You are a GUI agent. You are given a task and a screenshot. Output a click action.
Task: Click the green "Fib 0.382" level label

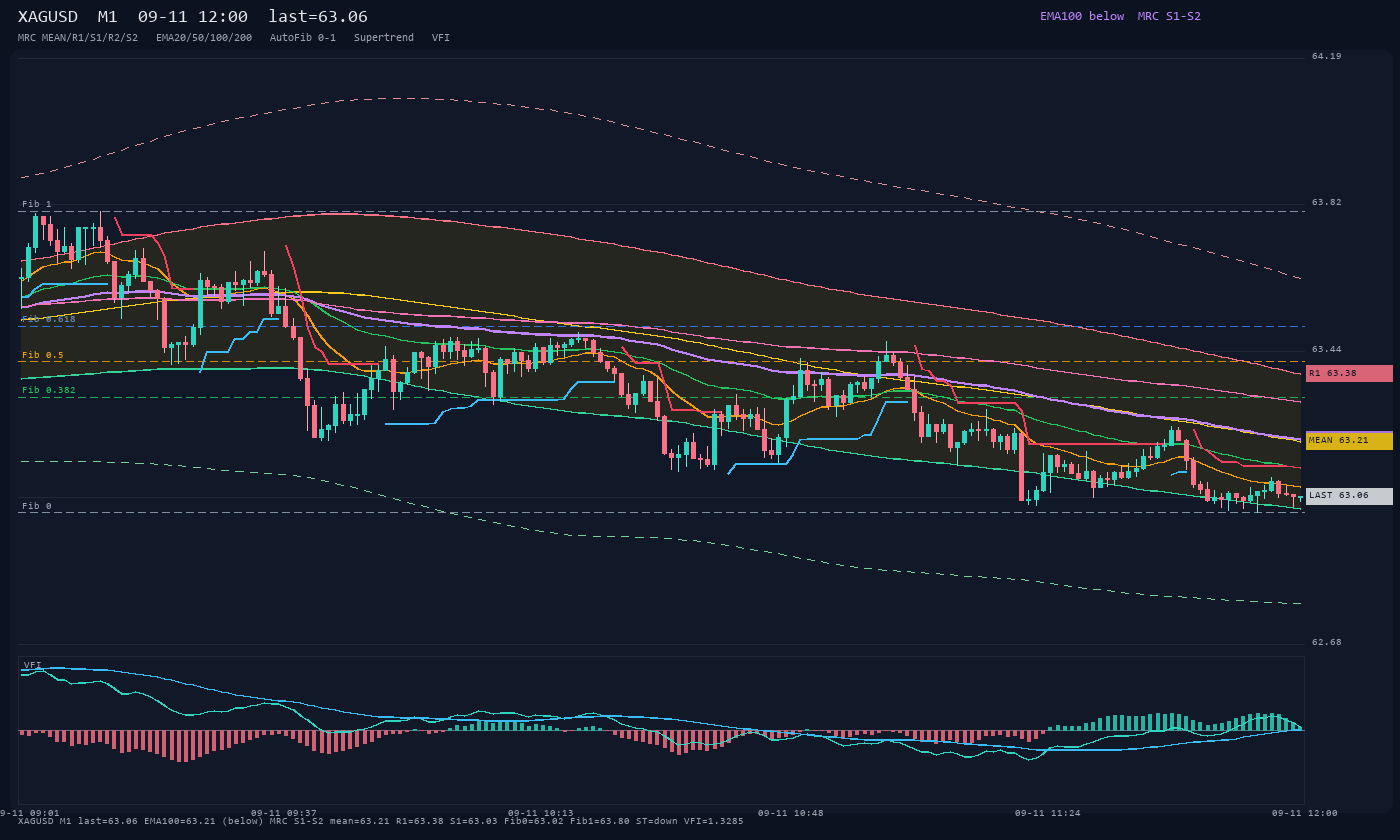[49, 390]
